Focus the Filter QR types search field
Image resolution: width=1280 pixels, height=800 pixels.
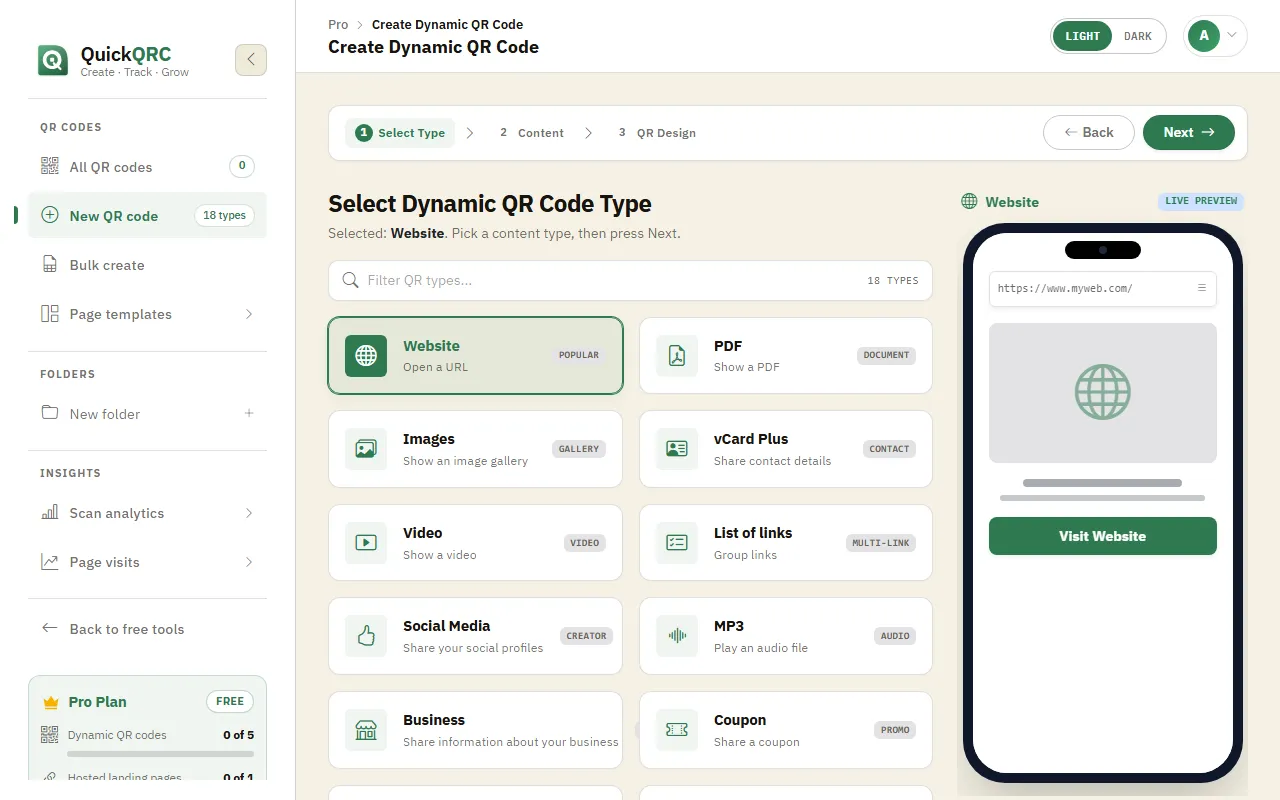[x=630, y=281]
